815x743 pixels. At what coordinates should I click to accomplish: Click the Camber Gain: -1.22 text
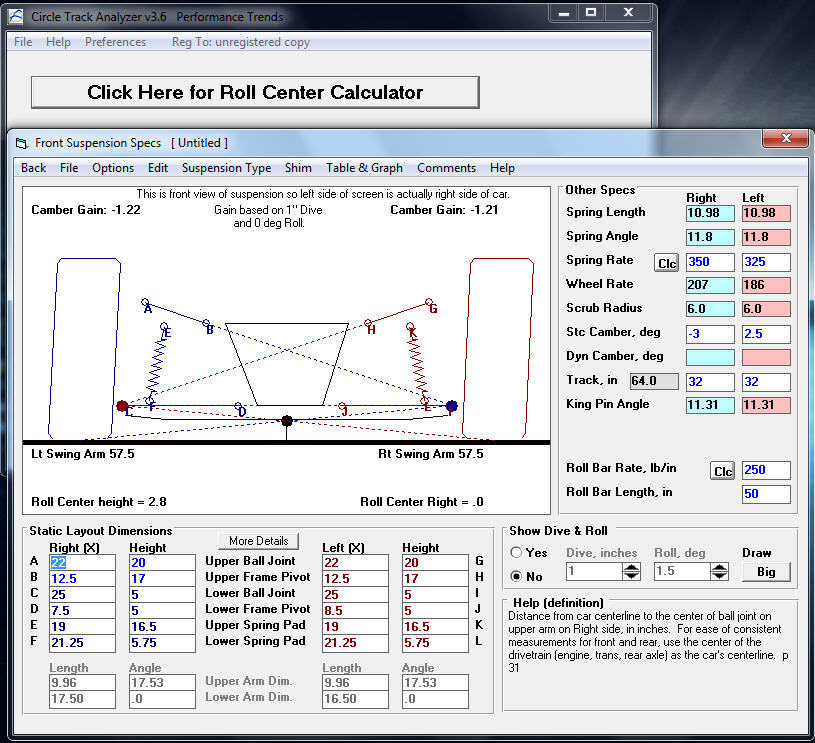click(86, 210)
